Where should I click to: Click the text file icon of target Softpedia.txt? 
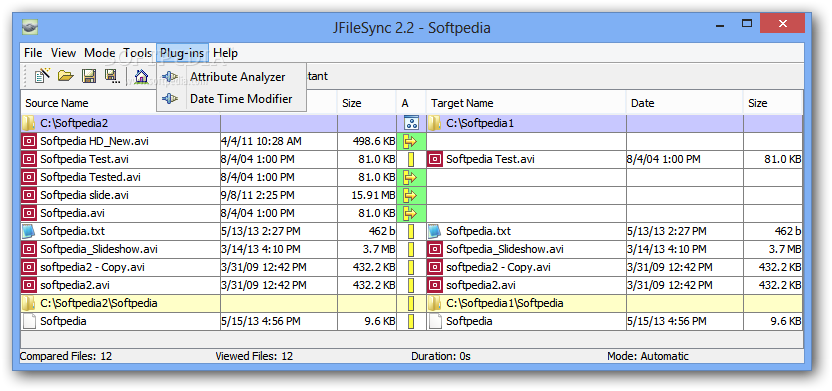[435, 231]
